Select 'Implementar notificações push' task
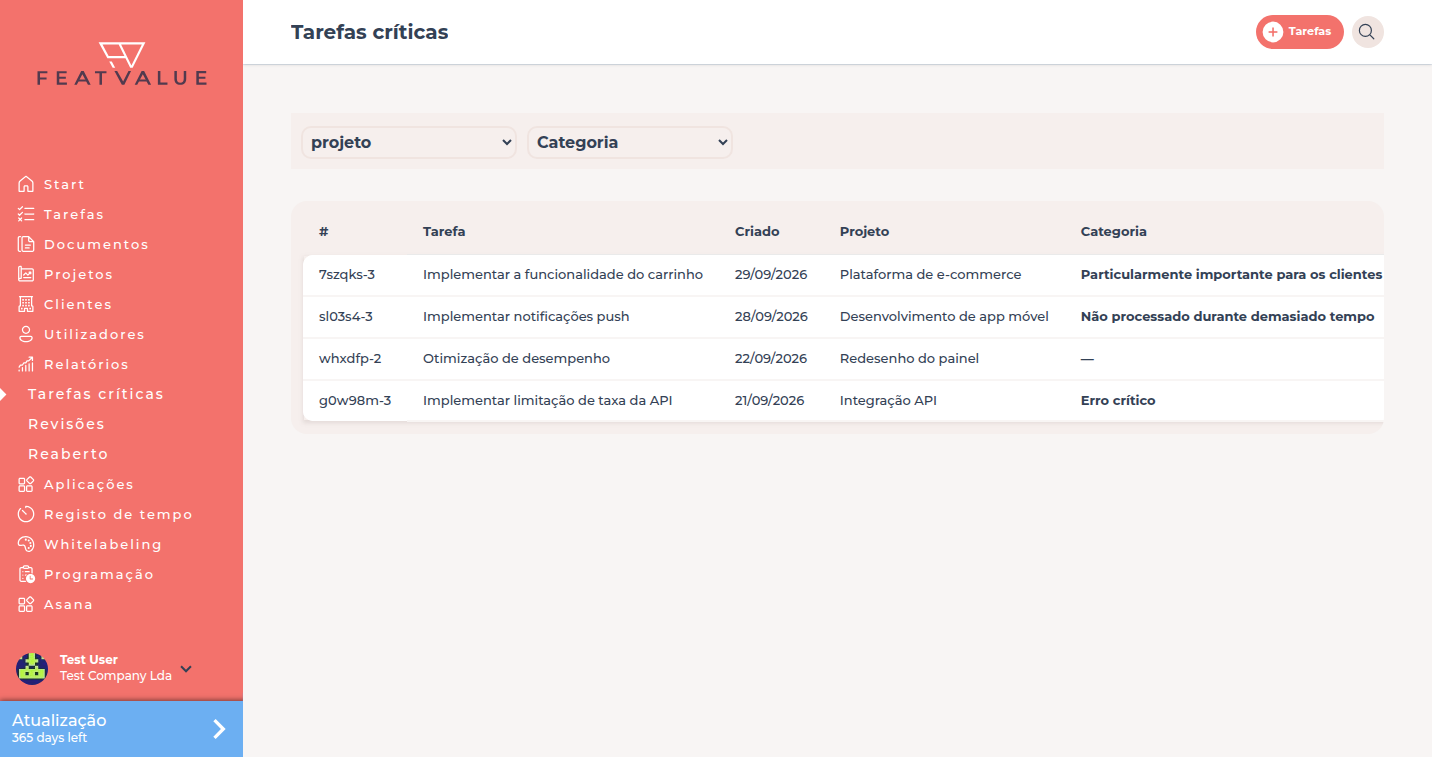This screenshot has width=1432, height=757. pos(526,316)
